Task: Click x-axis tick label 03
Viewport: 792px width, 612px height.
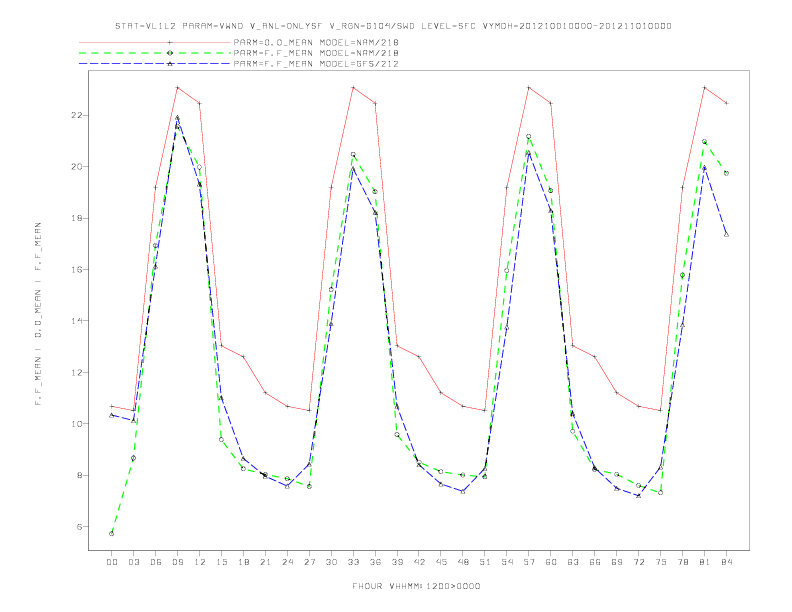Action: tap(133, 562)
